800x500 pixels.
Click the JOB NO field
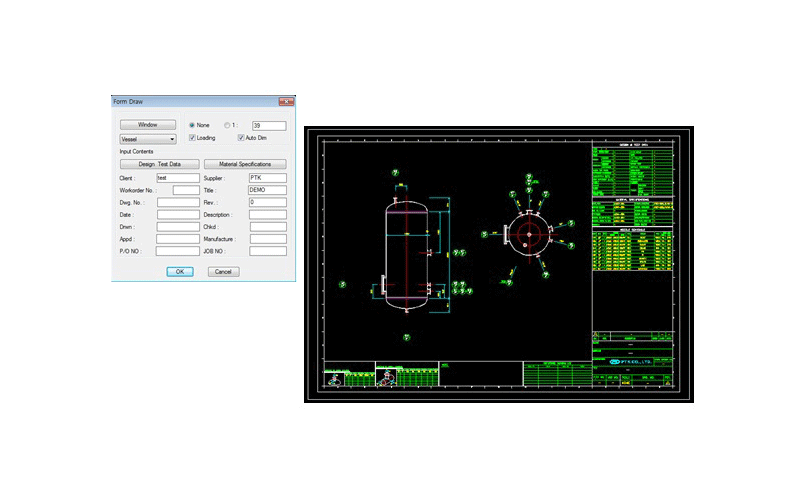click(268, 251)
